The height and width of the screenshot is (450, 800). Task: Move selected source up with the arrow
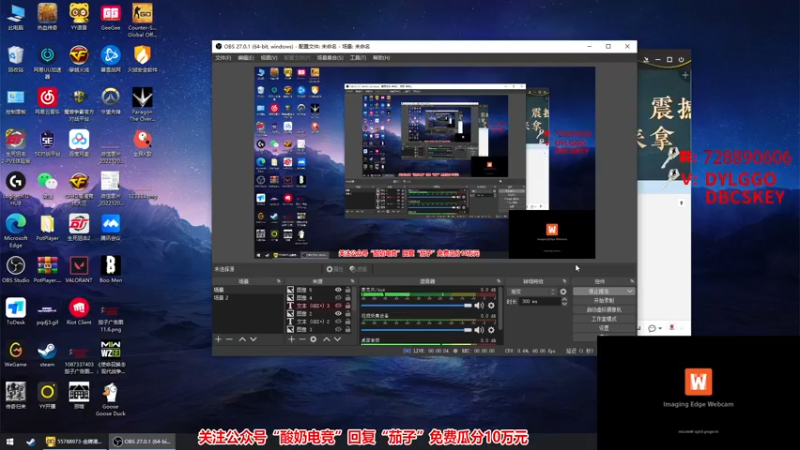[327, 339]
